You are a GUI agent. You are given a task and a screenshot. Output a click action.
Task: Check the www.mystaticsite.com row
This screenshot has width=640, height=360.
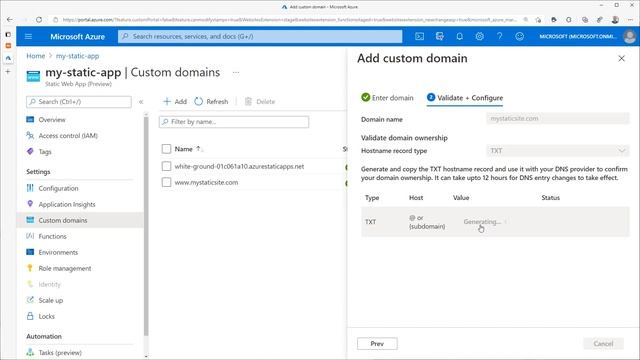click(166, 182)
